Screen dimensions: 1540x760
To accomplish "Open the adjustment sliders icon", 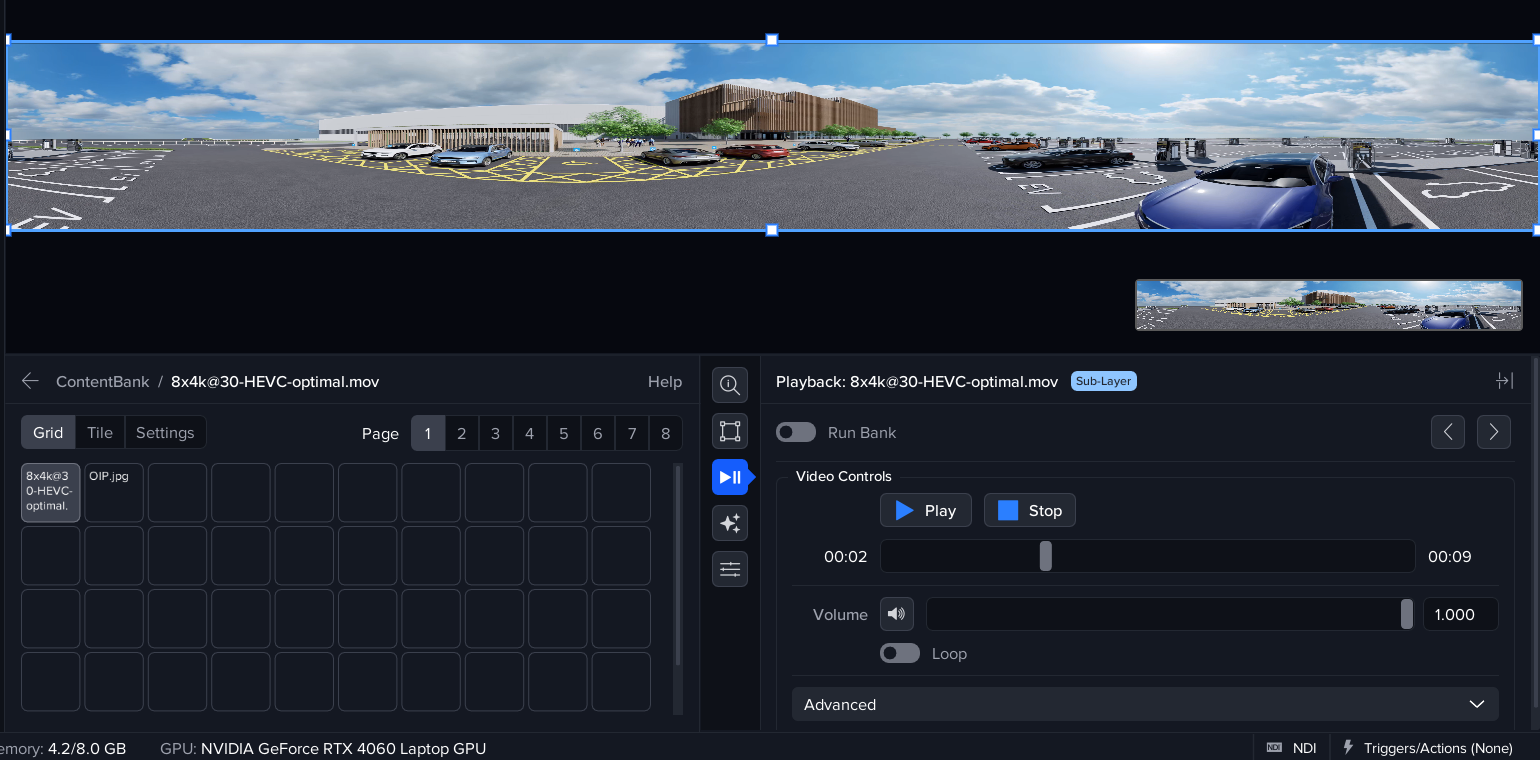I will pos(730,569).
